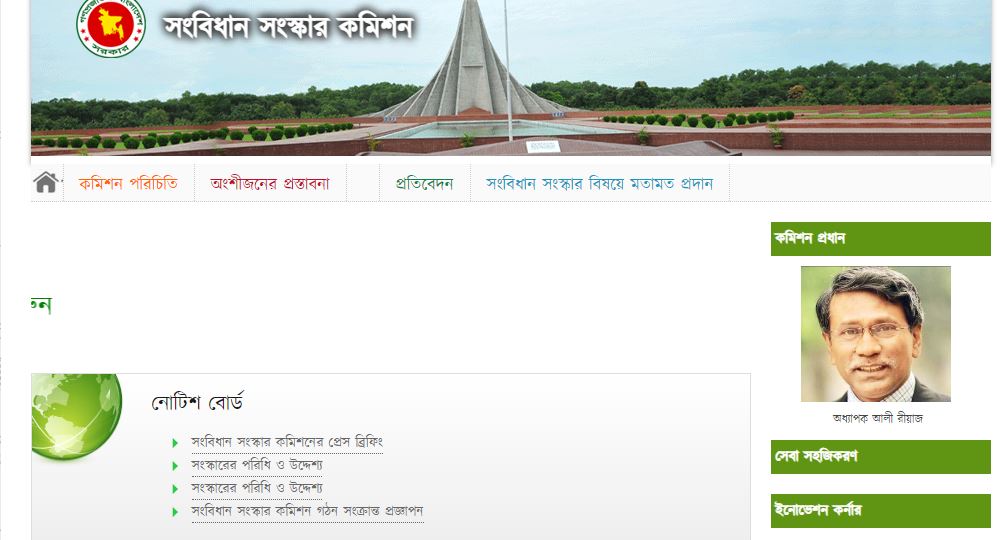The height and width of the screenshot is (540, 1000).
Task: Open second সংস্কারের পরিধি ও উদ্দেশ্য link
Action: 257,488
